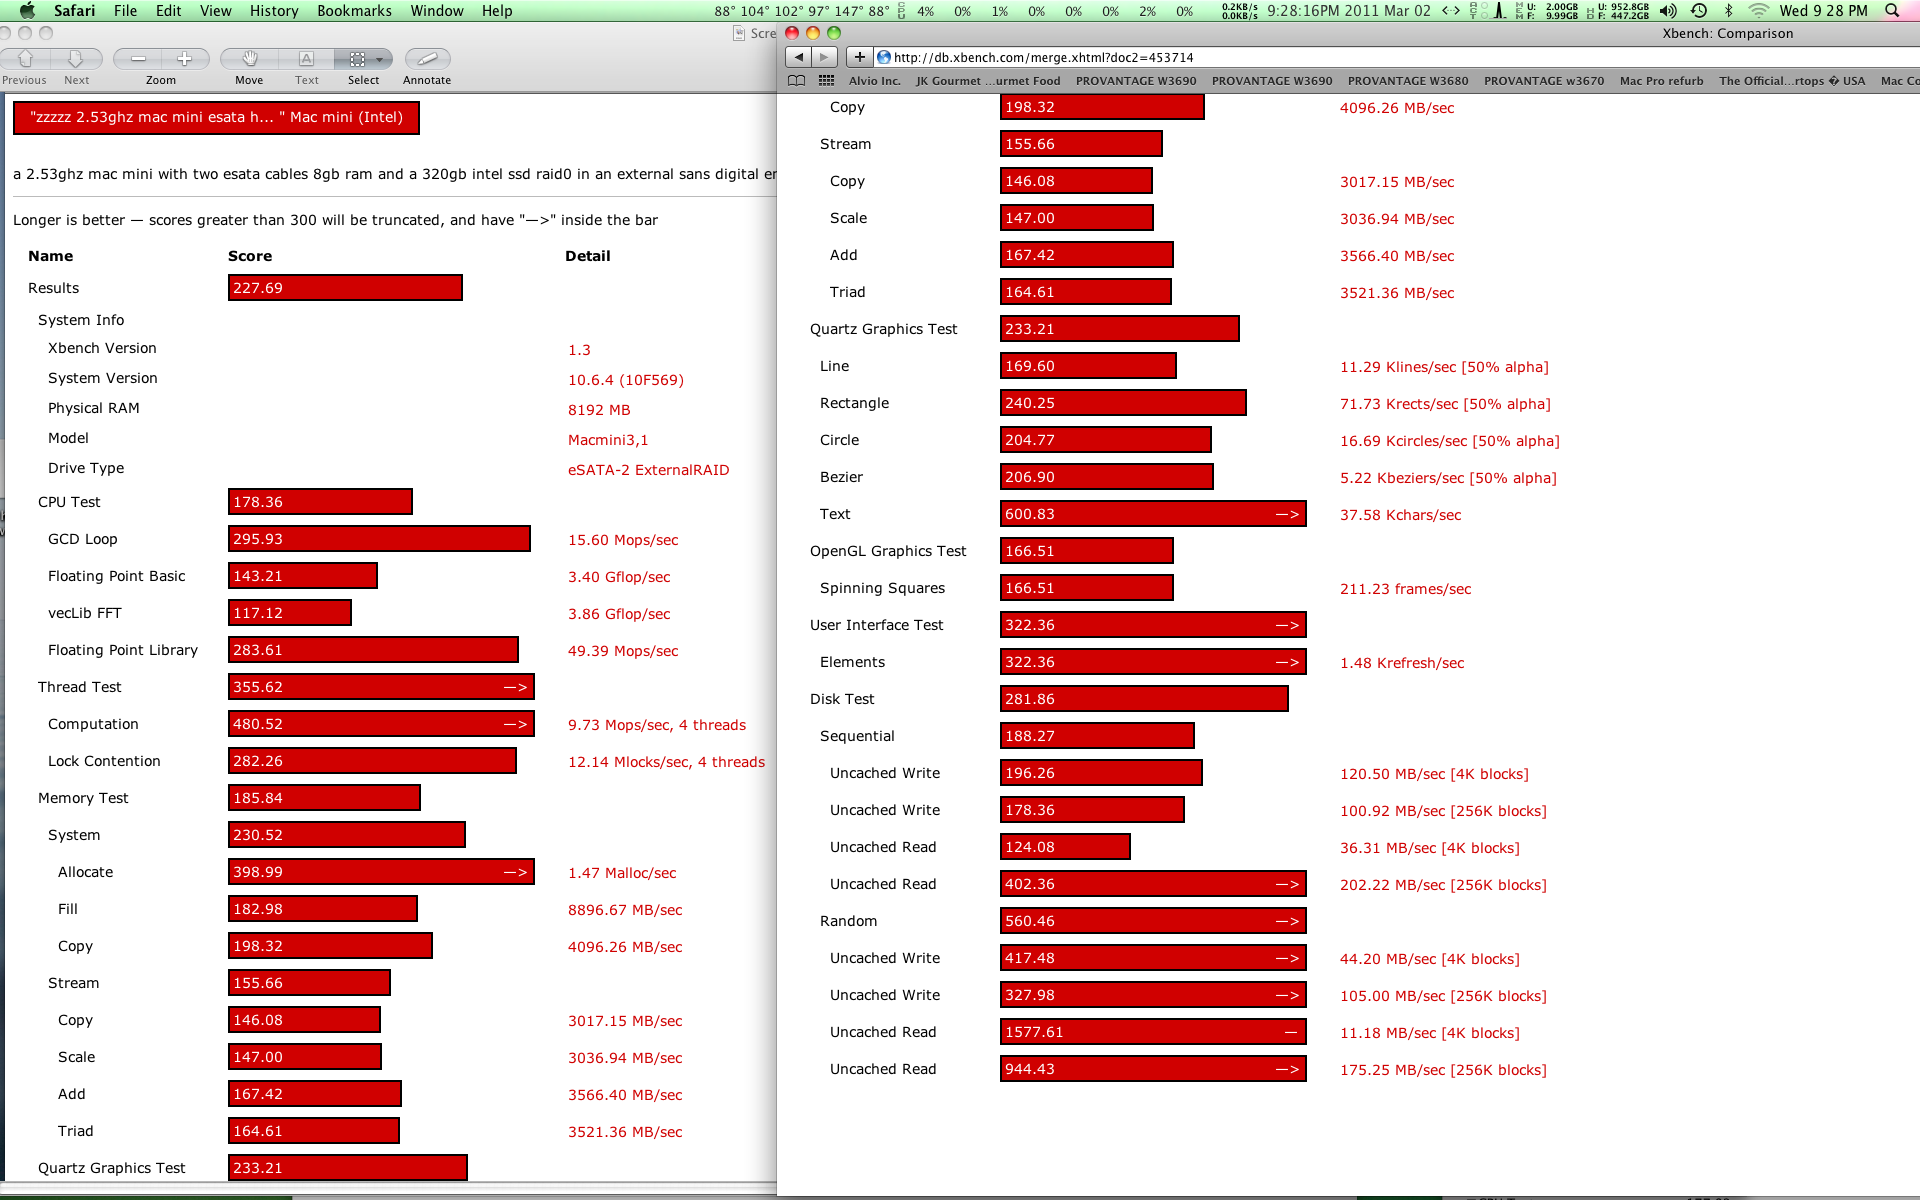The height and width of the screenshot is (1200, 1920).
Task: Click the System Version value 10.6.4 (10F569)
Action: (626, 380)
